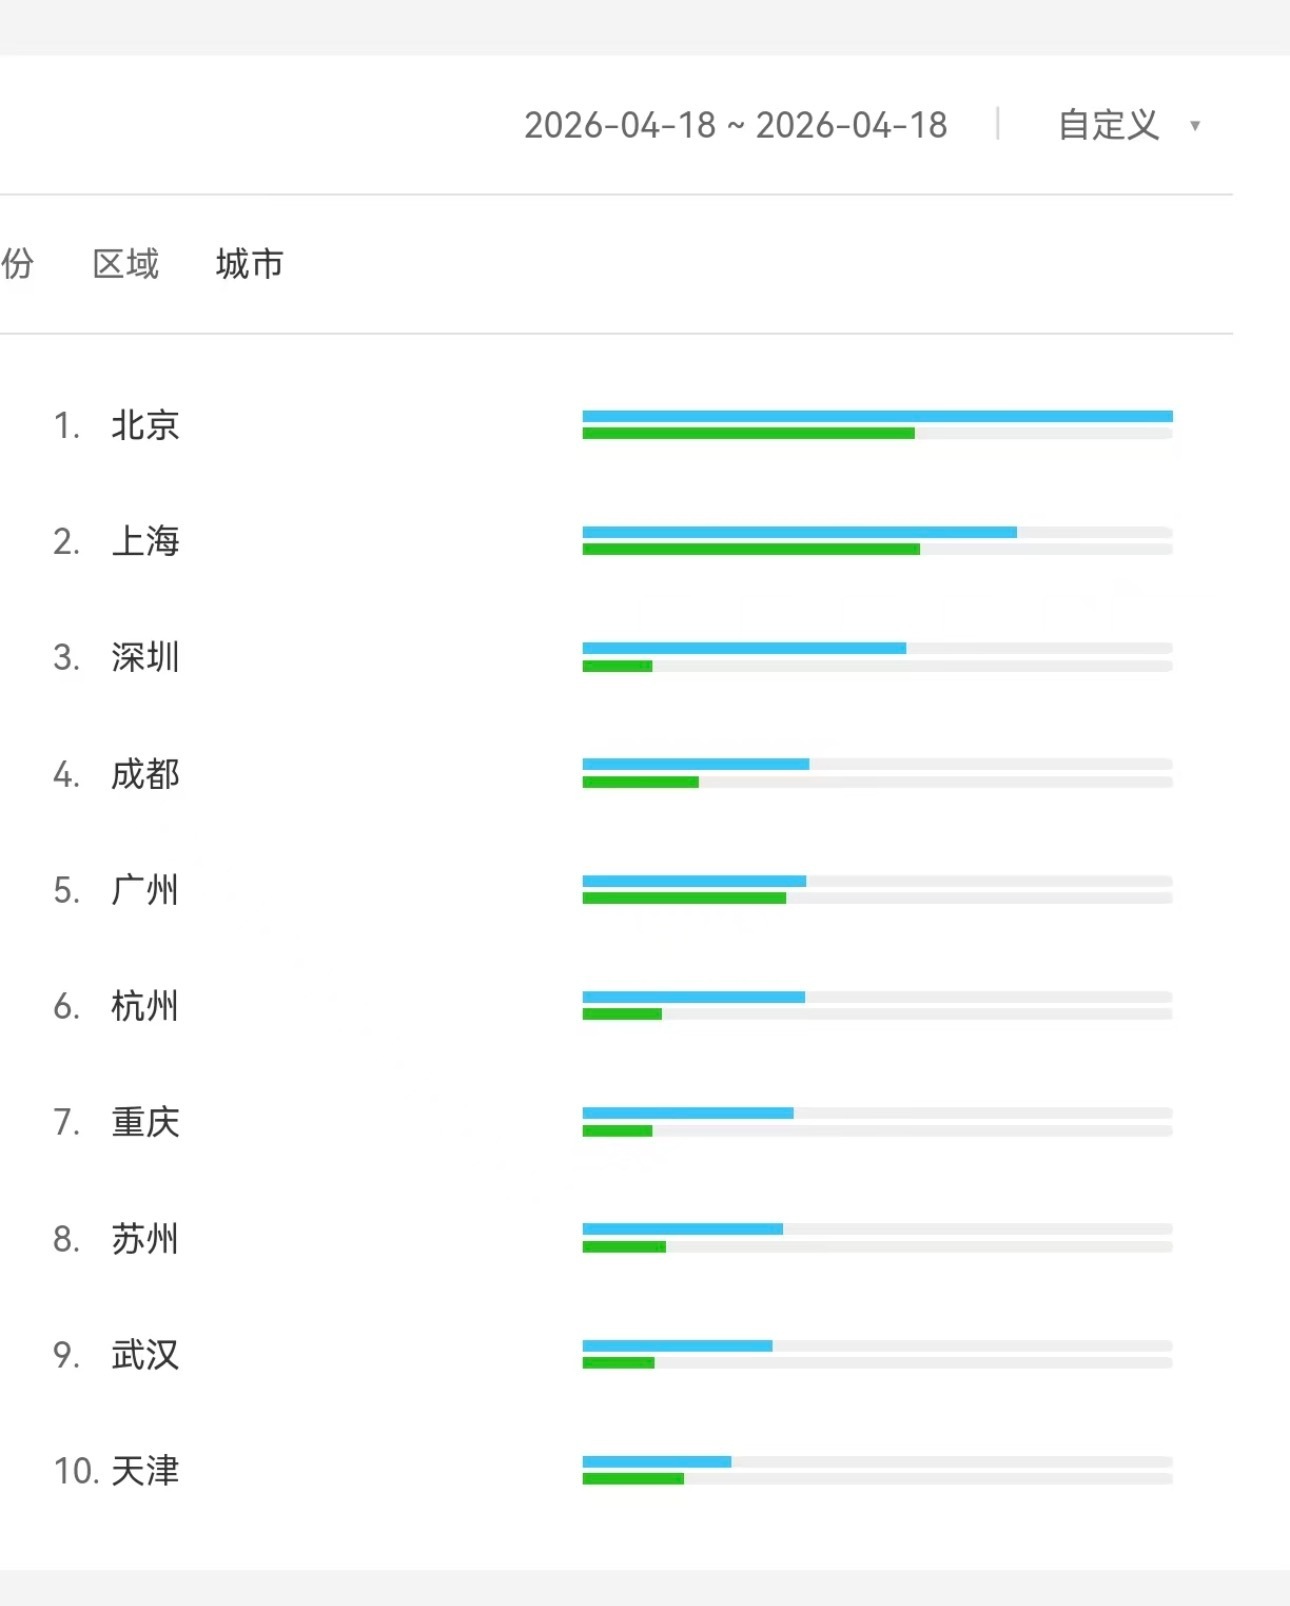Open the 苏州 entry
1290x1606 pixels.
(x=146, y=1239)
